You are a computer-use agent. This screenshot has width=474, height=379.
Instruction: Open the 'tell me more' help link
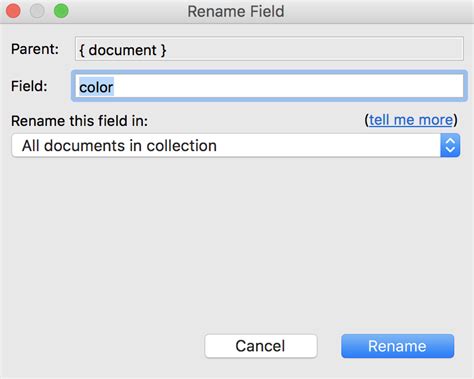click(411, 120)
